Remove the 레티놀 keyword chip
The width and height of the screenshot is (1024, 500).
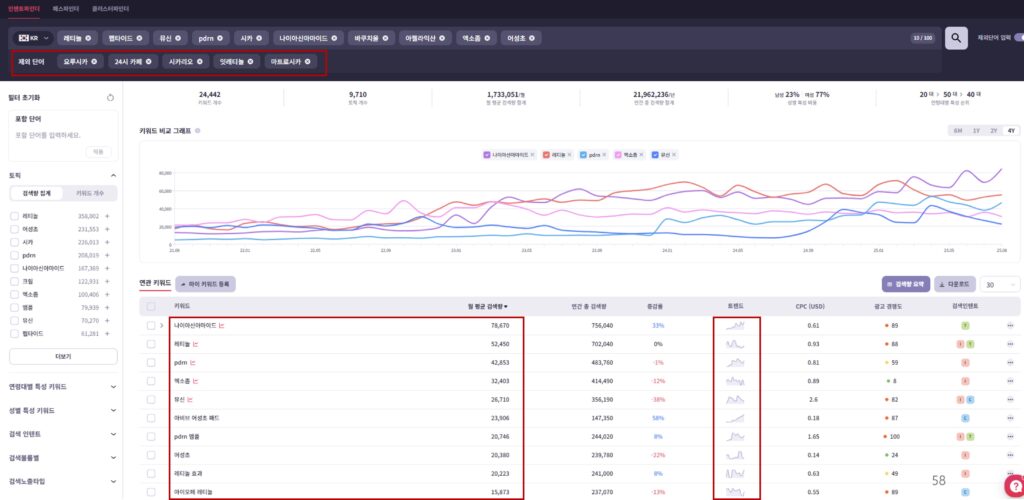(88, 39)
